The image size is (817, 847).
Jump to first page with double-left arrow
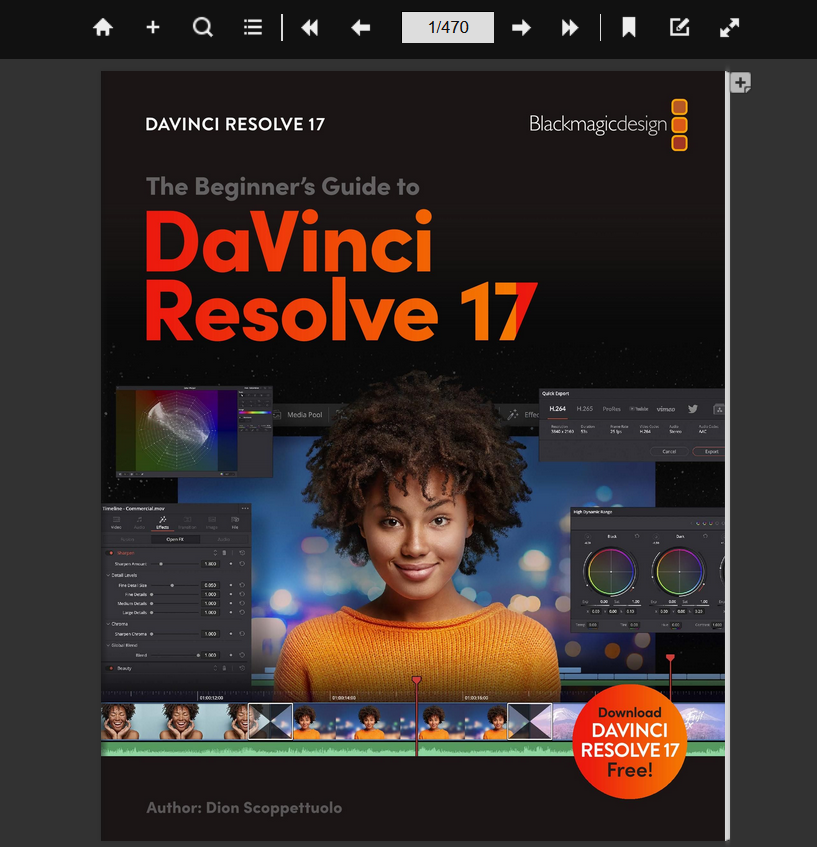pyautogui.click(x=310, y=27)
